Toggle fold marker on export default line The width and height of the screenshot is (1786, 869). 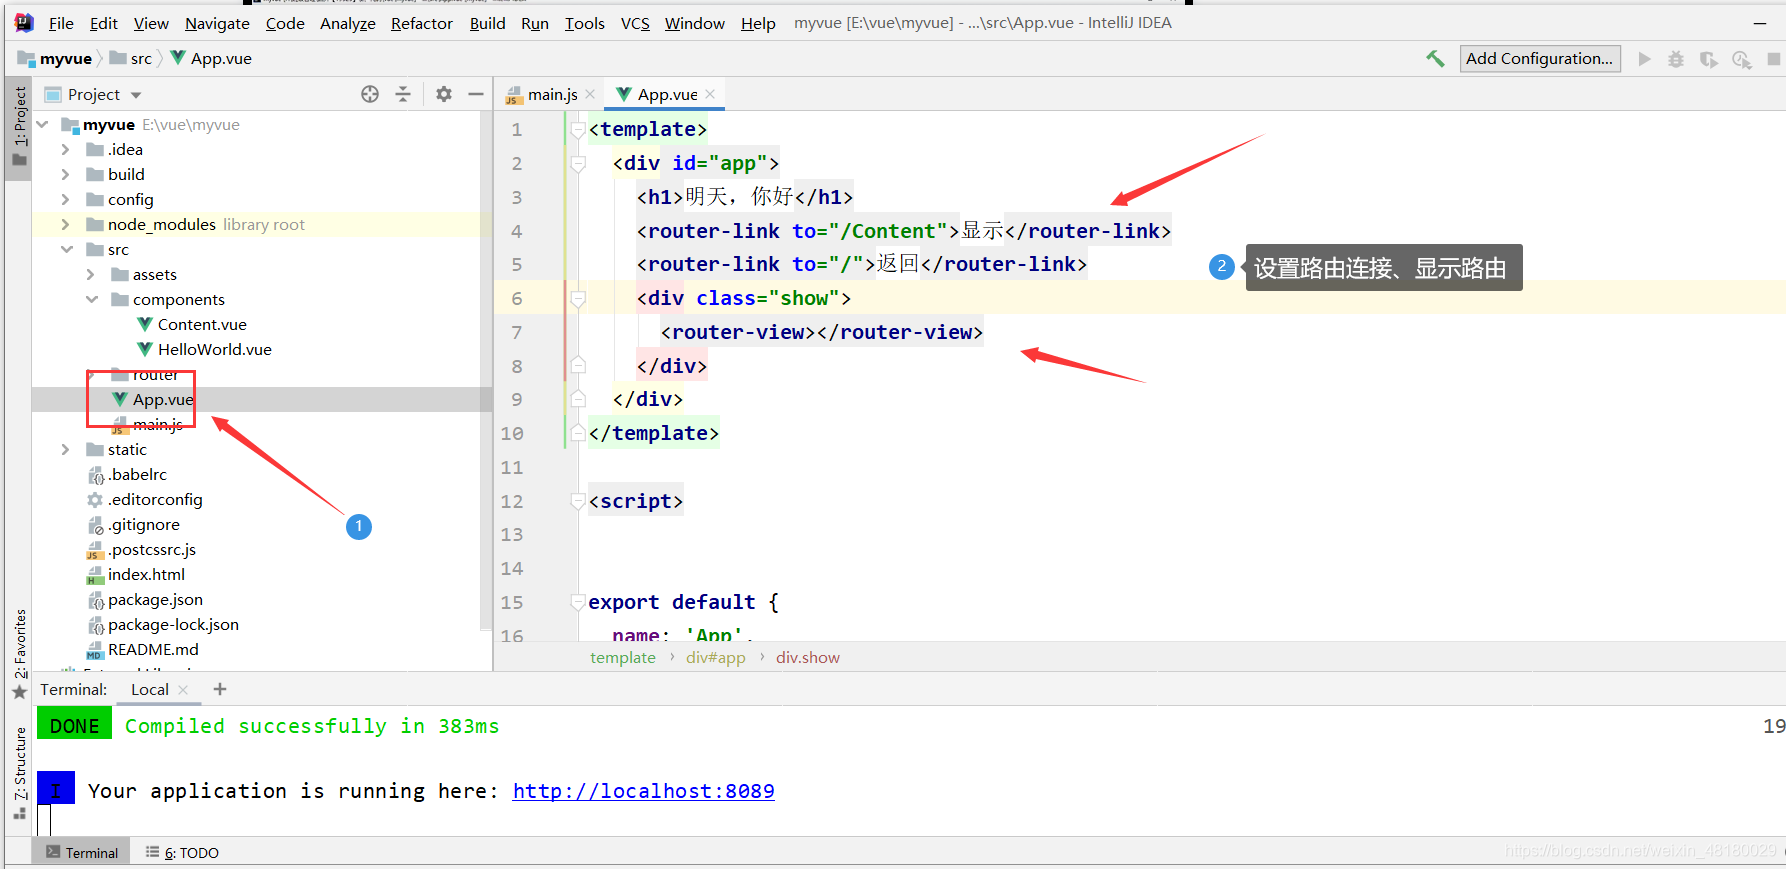pos(577,602)
